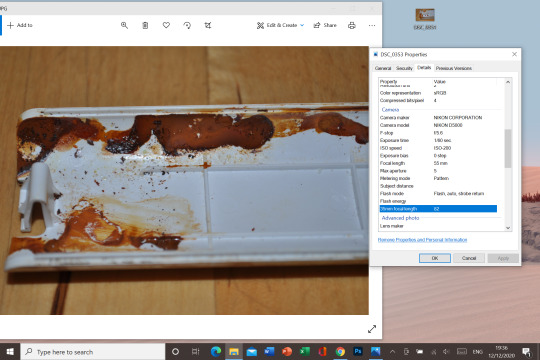
Task: Switch to the General tab in Properties
Action: tap(383, 68)
